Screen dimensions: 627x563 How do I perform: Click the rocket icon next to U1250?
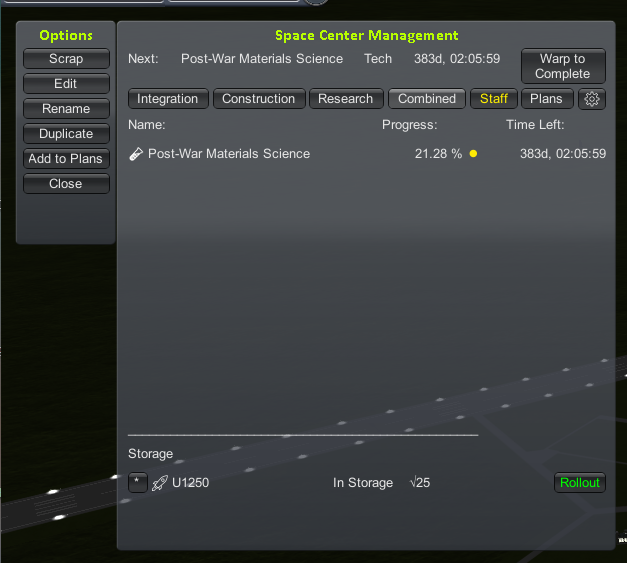(159, 483)
